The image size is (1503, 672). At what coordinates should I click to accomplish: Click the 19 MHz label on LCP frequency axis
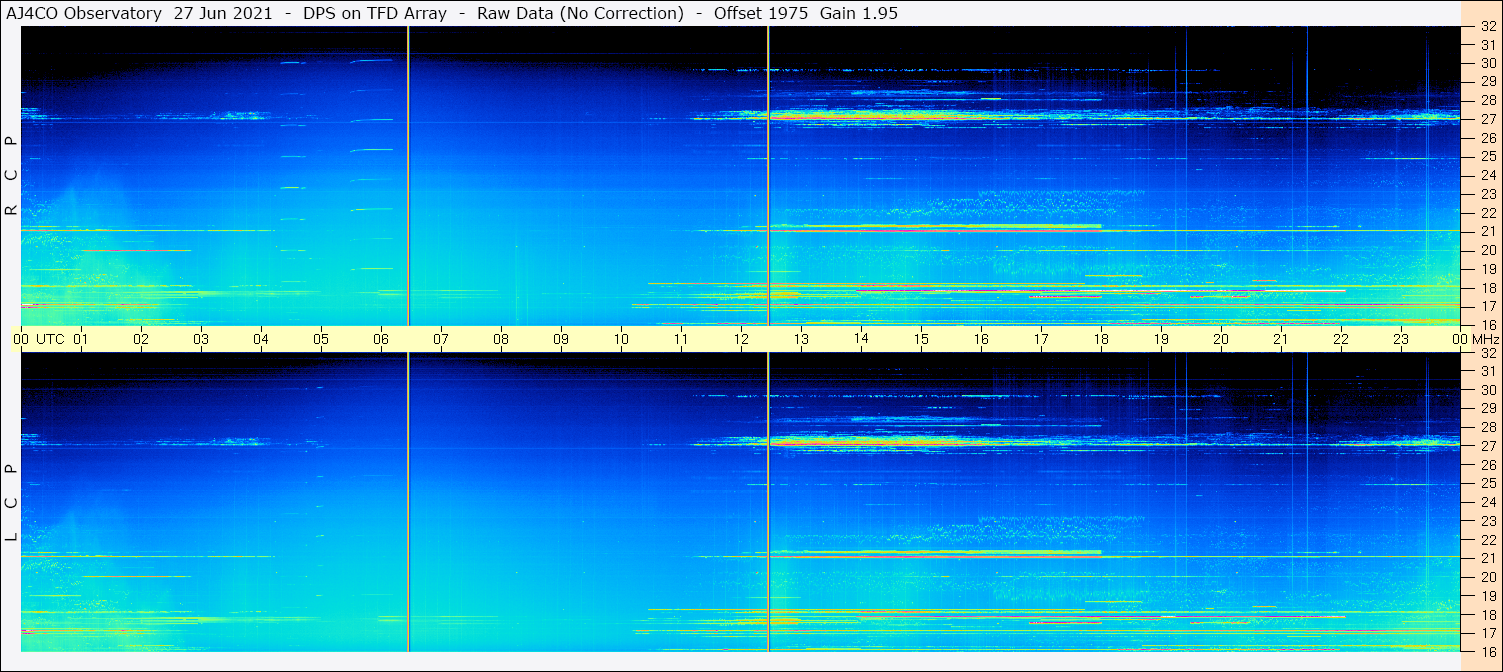tap(1487, 596)
